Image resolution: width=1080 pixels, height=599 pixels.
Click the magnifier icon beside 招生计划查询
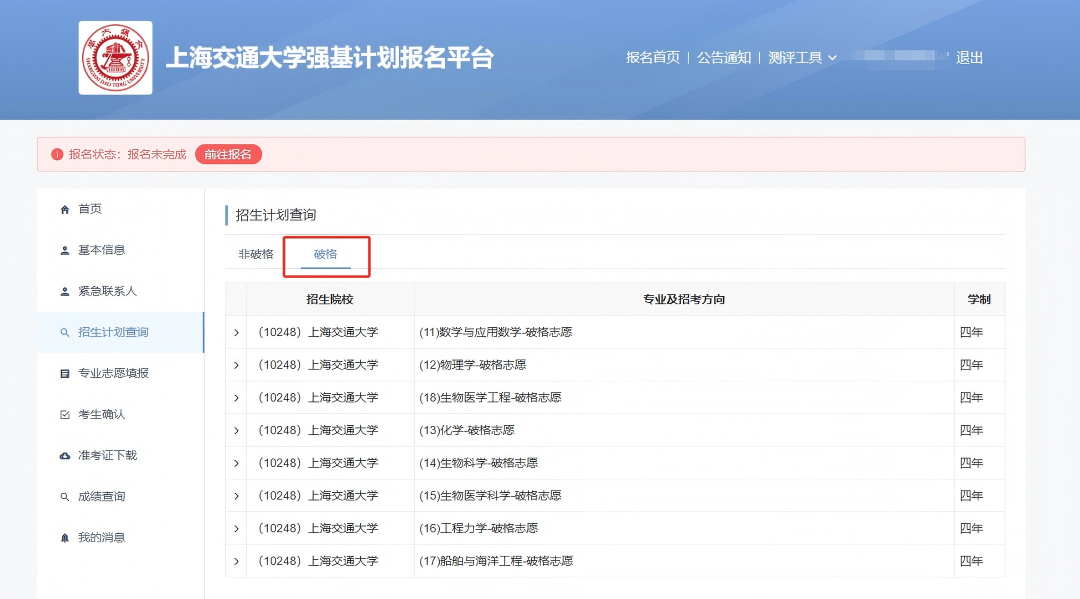[64, 332]
